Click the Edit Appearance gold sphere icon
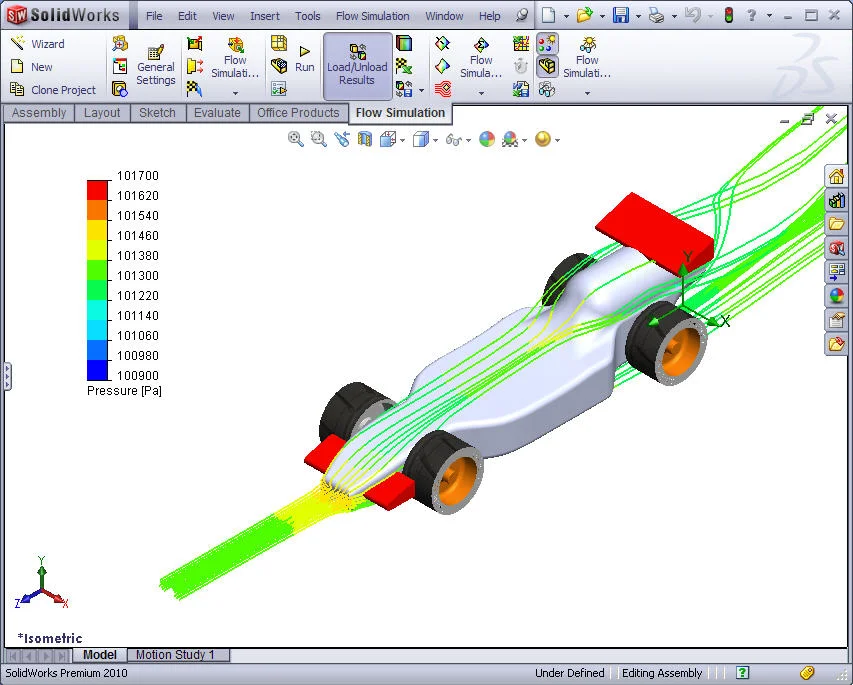 click(546, 139)
